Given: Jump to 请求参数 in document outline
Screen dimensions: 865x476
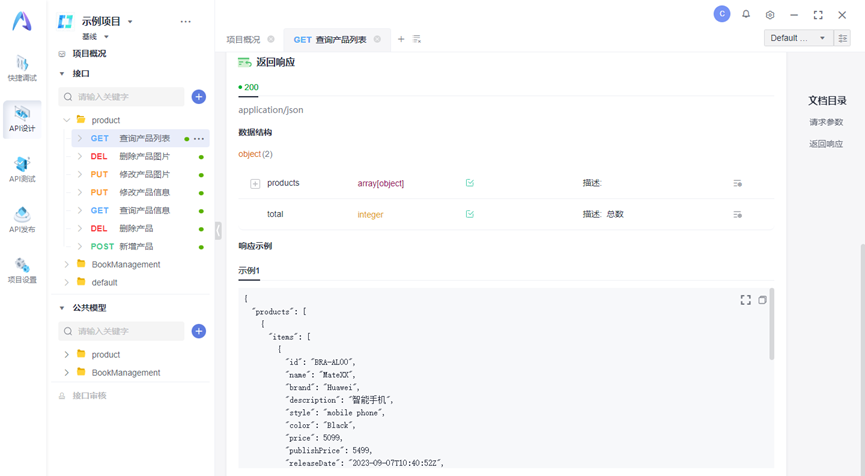Looking at the screenshot, I should 826,122.
